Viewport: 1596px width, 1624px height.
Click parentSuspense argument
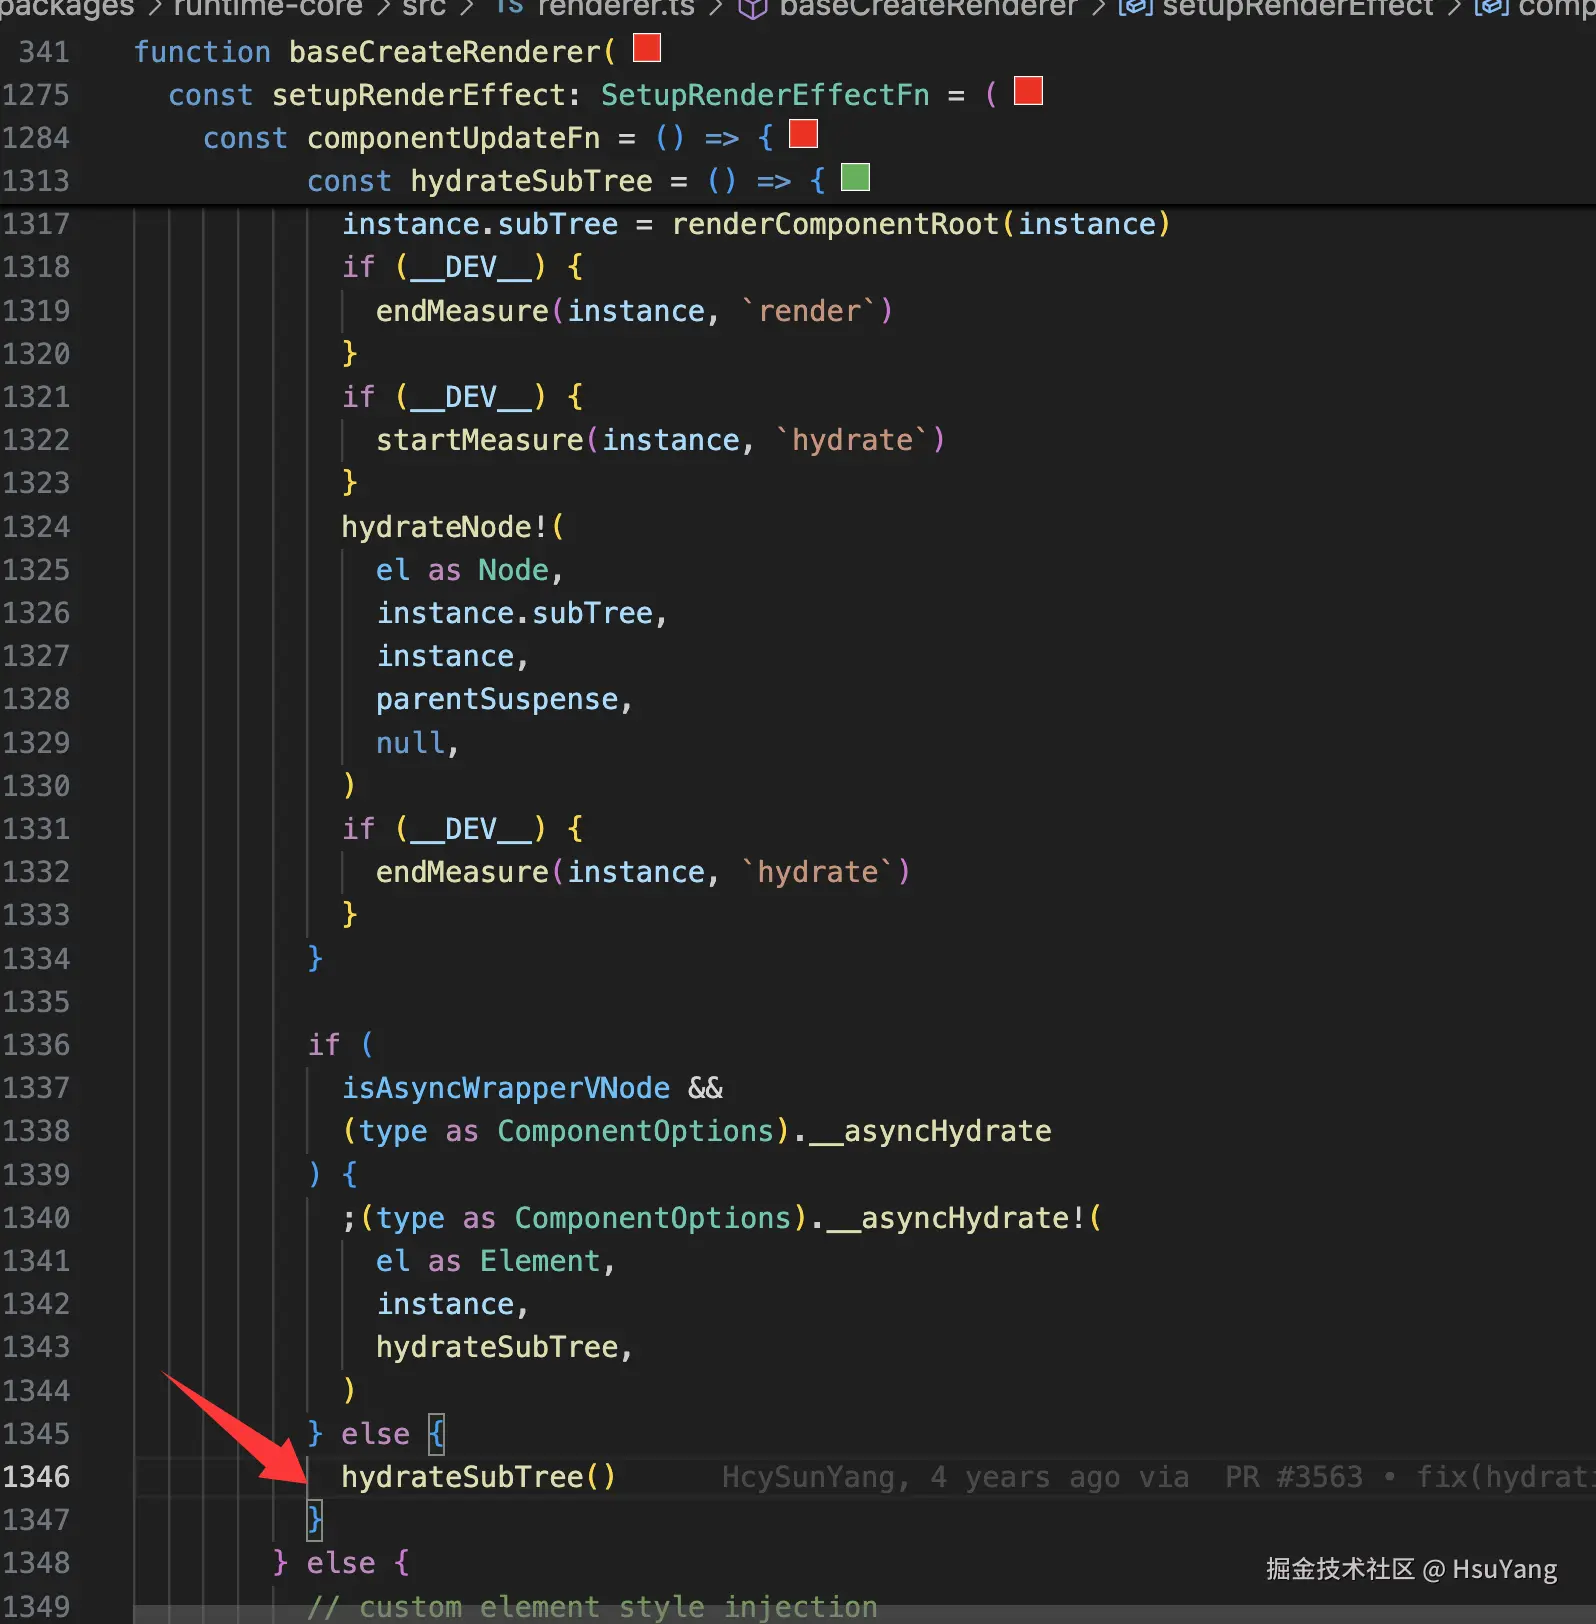pos(497,699)
